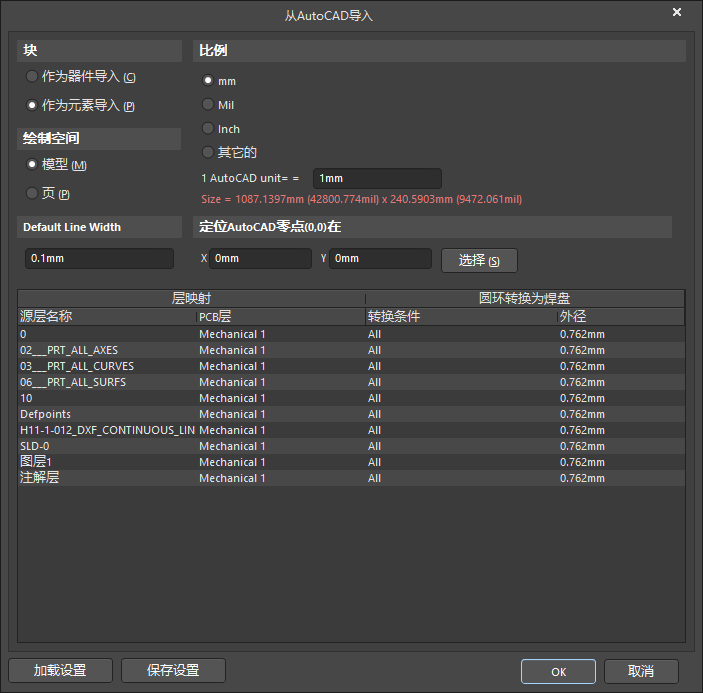703x693 pixels.
Task: Select source layer 02___PRT_ALL_AXES
Action: [352, 351]
